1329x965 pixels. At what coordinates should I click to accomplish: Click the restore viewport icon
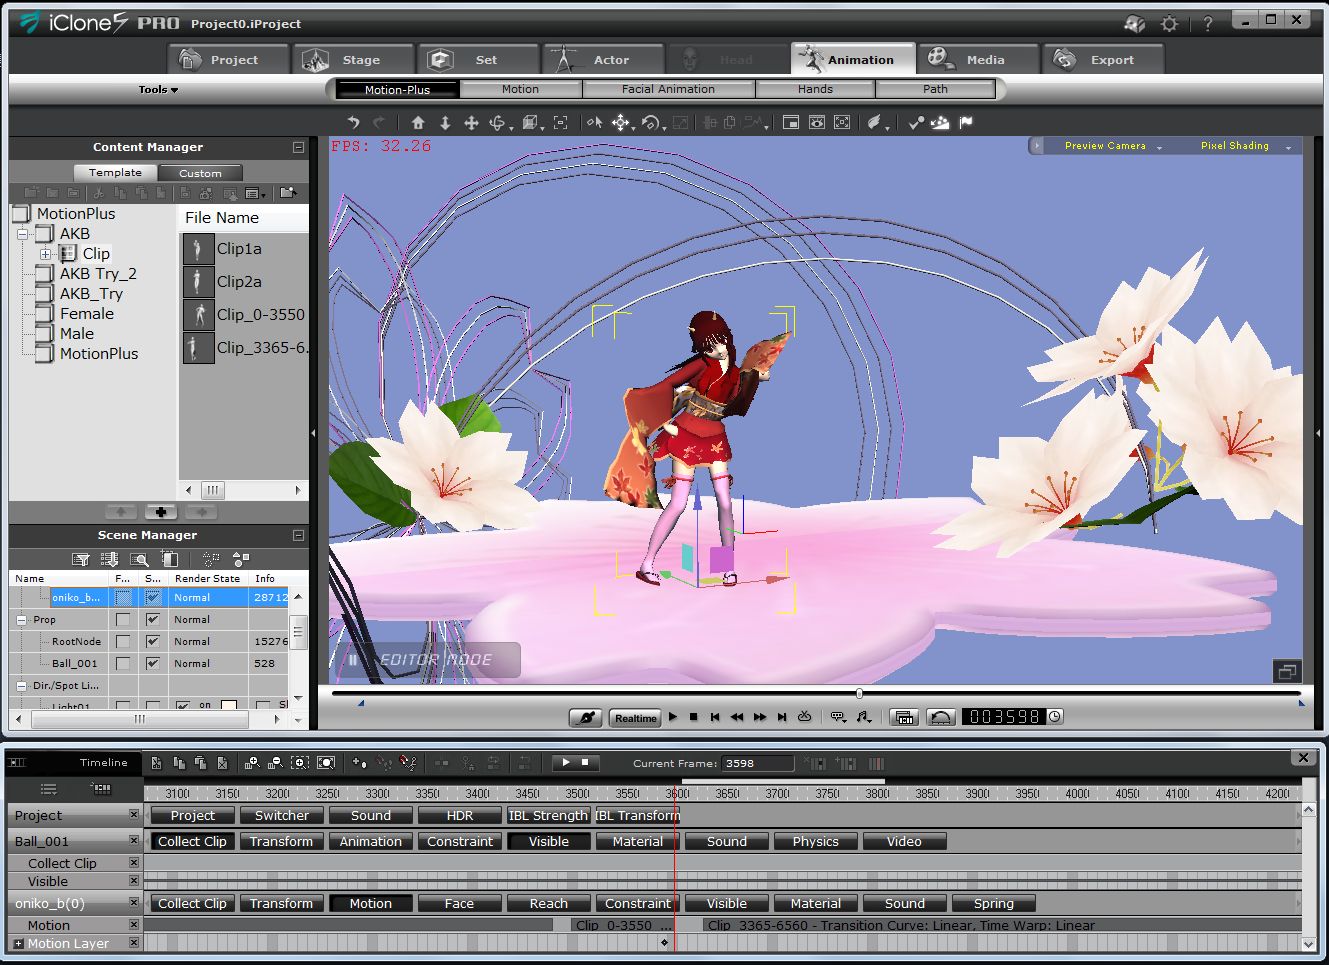click(1287, 671)
